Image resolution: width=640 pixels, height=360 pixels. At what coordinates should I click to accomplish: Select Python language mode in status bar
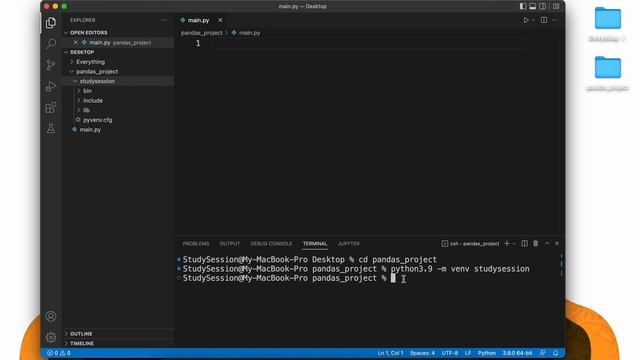487,353
